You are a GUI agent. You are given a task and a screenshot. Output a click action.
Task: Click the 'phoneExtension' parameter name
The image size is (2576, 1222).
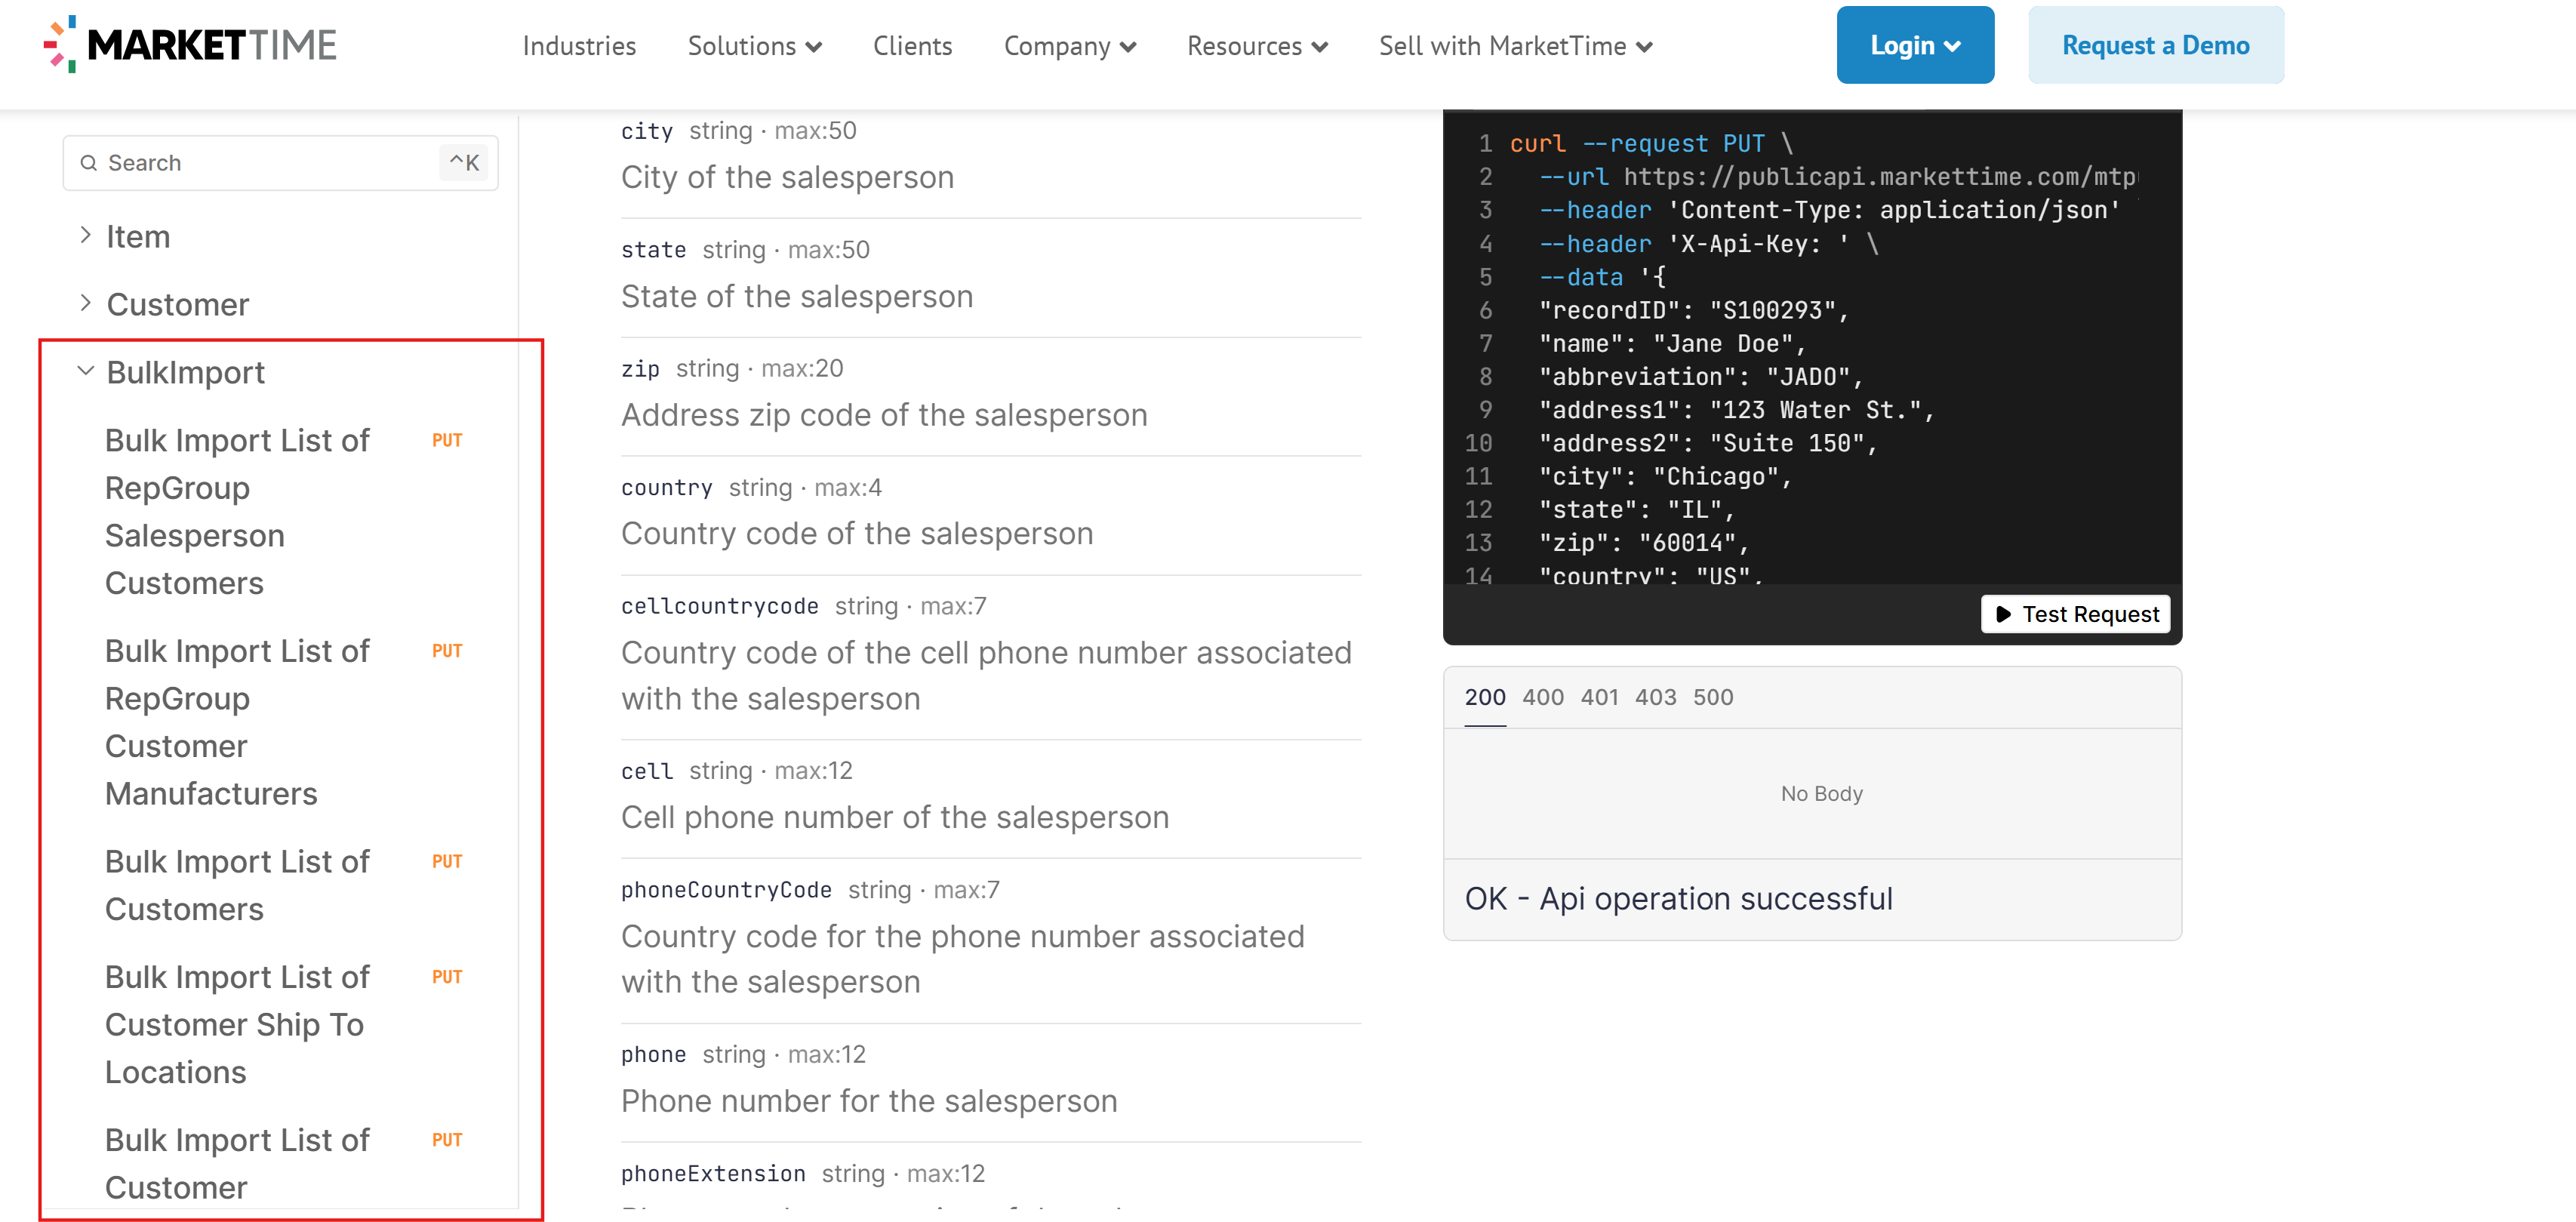[x=713, y=1173]
